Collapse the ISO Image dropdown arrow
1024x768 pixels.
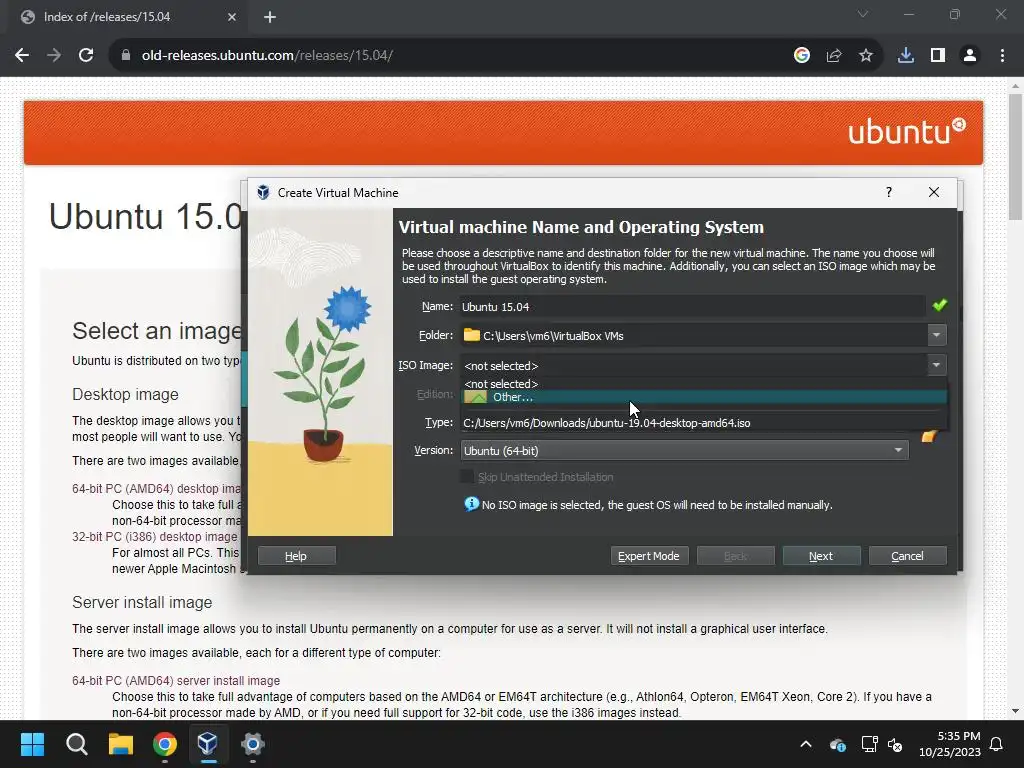point(936,365)
